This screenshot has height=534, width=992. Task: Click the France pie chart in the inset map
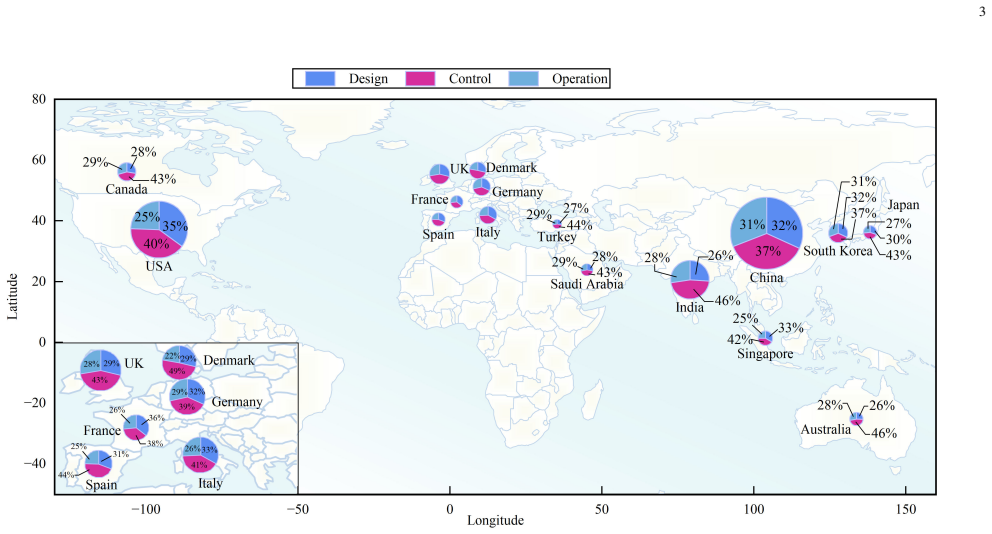[136, 427]
